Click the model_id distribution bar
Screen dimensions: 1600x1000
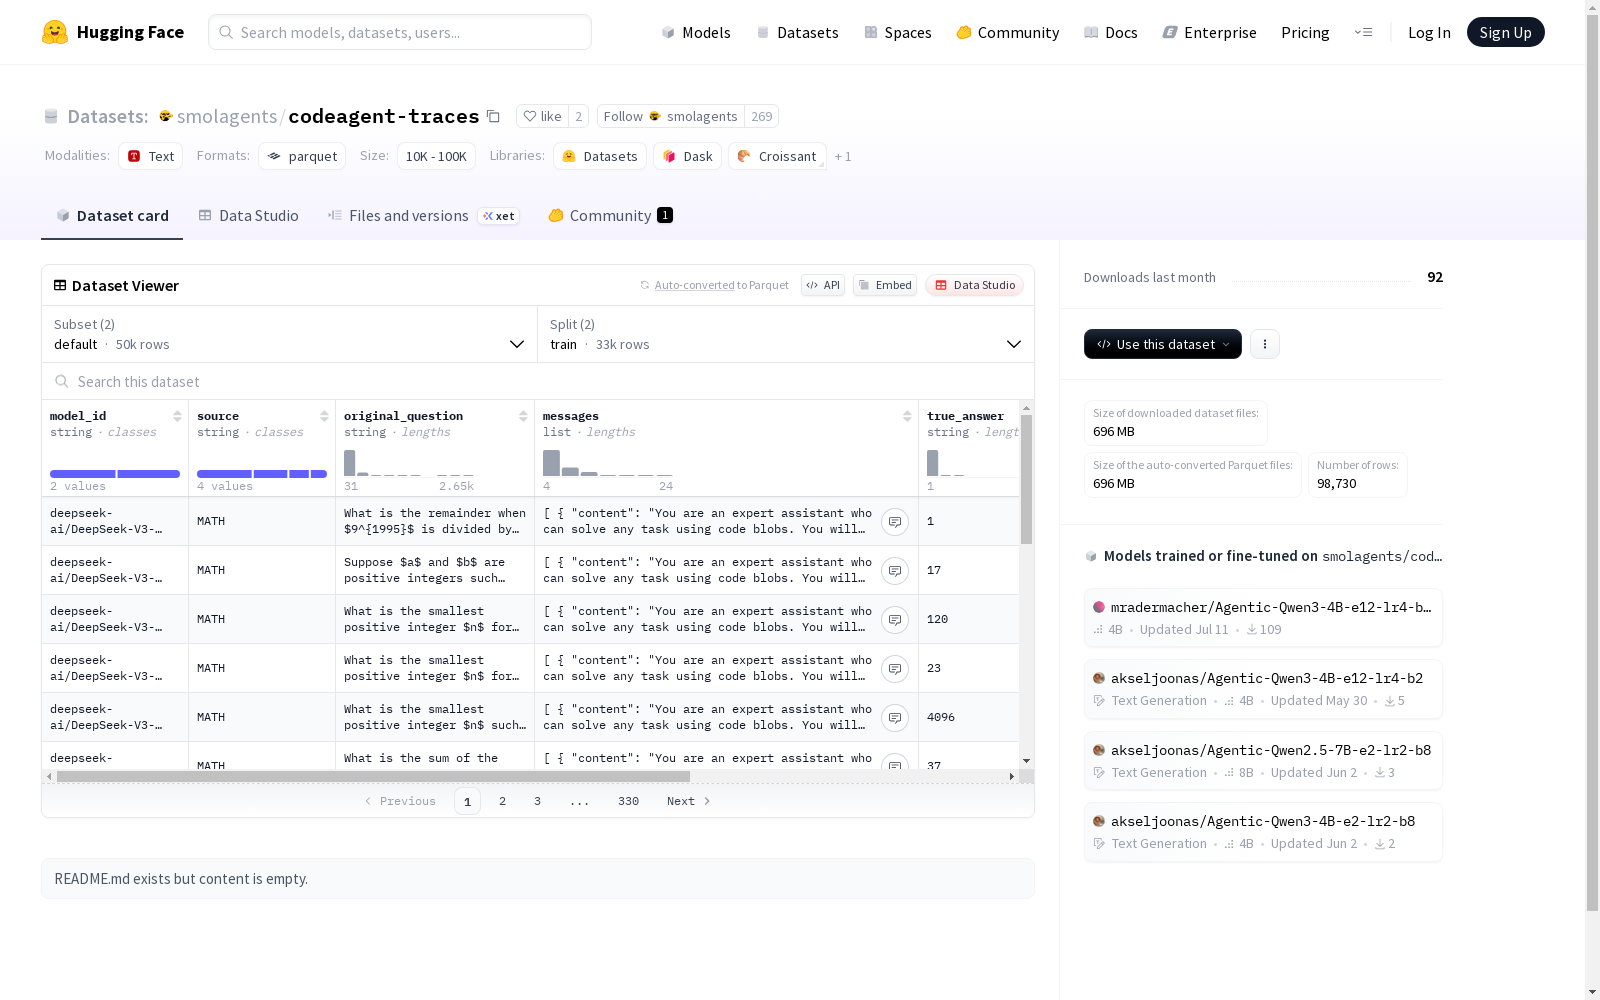click(x=115, y=474)
